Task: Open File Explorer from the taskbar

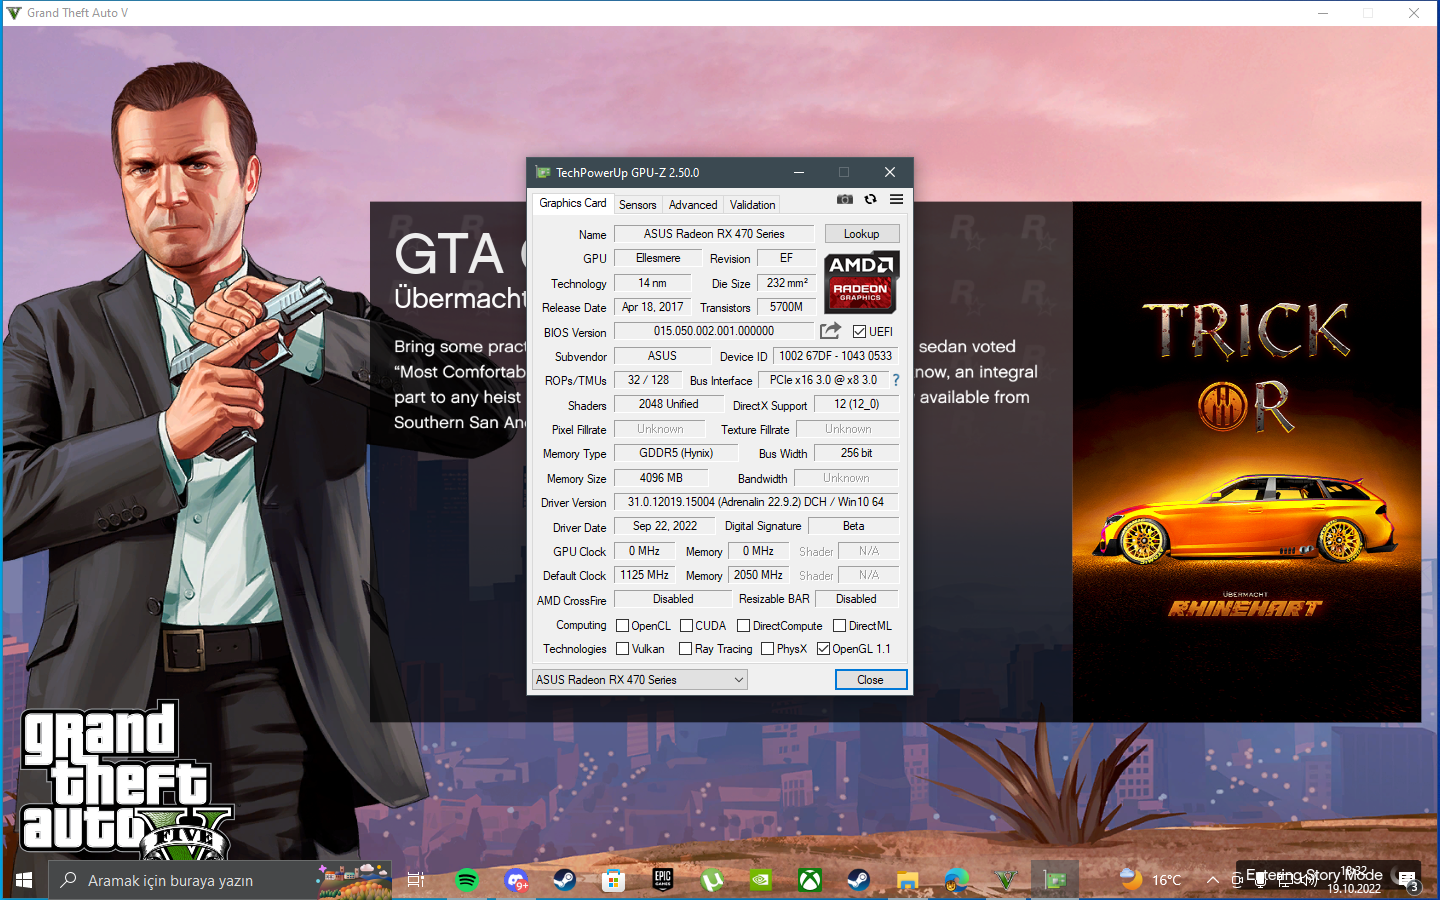Action: [x=908, y=880]
